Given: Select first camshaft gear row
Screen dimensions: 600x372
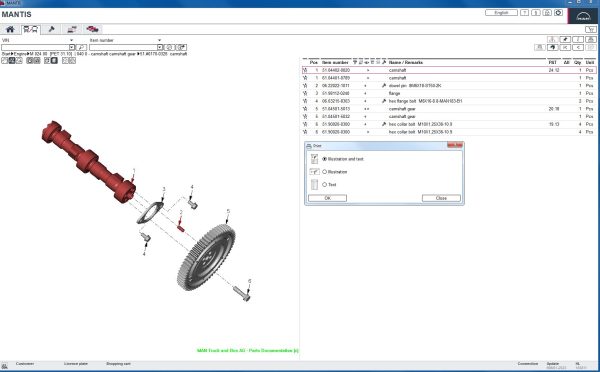Looking at the screenshot, I should coord(449,109).
